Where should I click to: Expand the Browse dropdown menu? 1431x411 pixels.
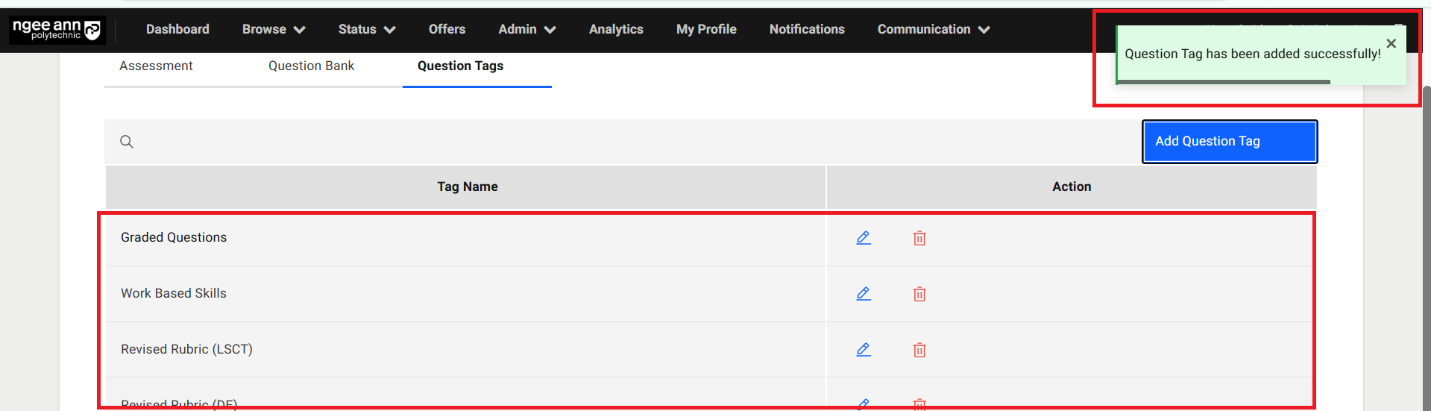(273, 30)
